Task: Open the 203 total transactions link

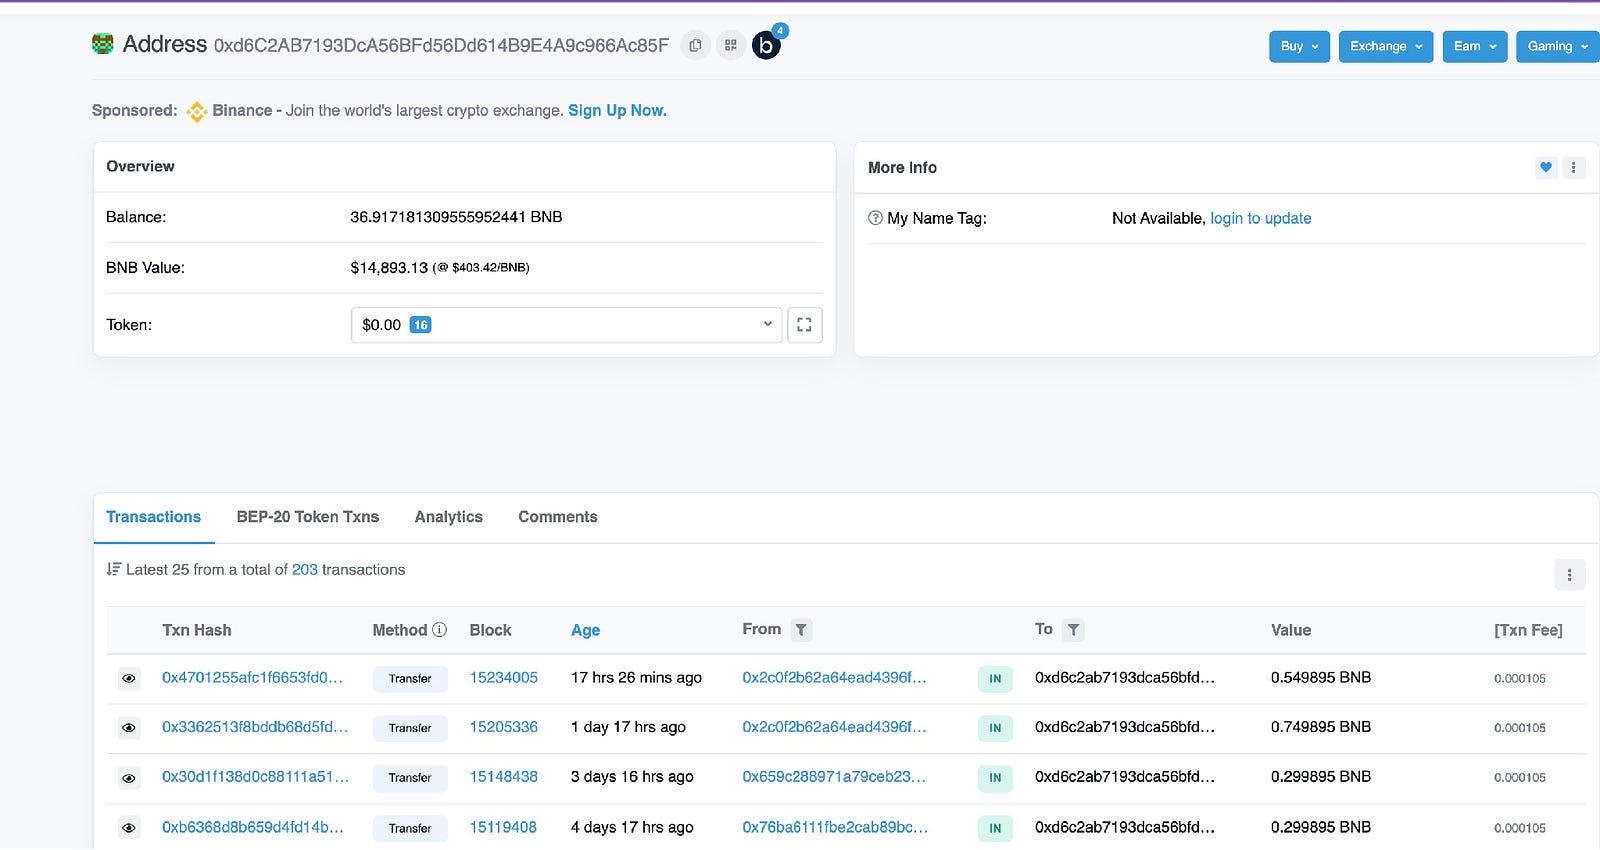Action: 305,570
